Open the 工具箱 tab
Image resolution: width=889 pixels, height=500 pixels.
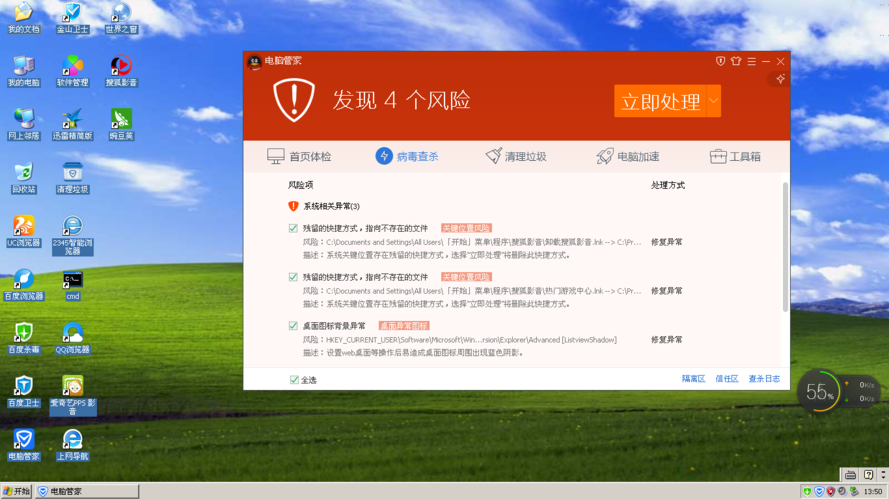click(x=735, y=156)
